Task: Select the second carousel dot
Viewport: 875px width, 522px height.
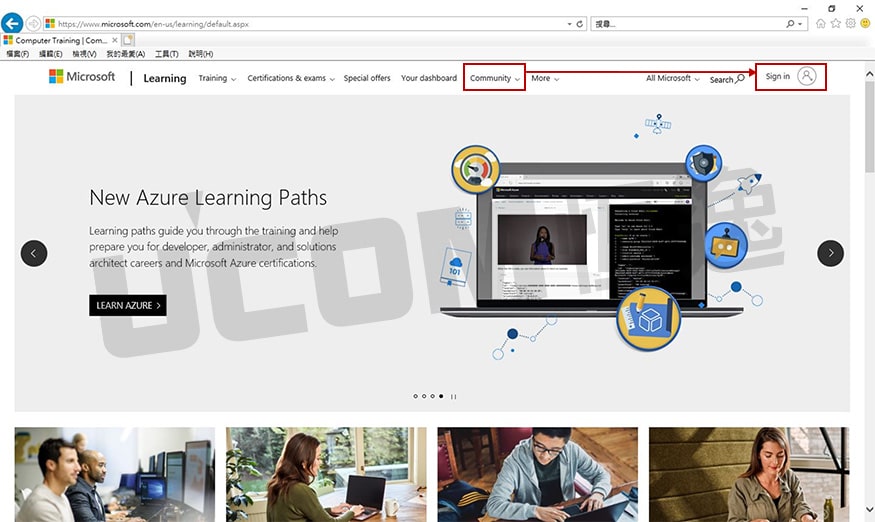Action: pos(424,396)
